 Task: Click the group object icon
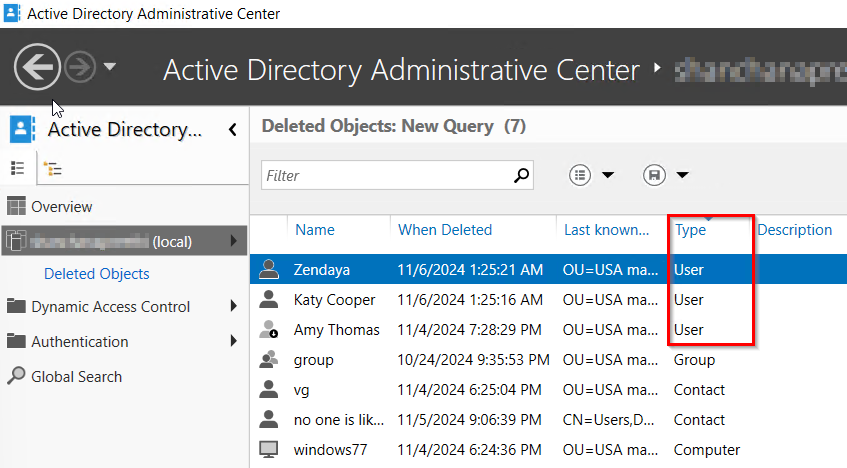coord(268,360)
